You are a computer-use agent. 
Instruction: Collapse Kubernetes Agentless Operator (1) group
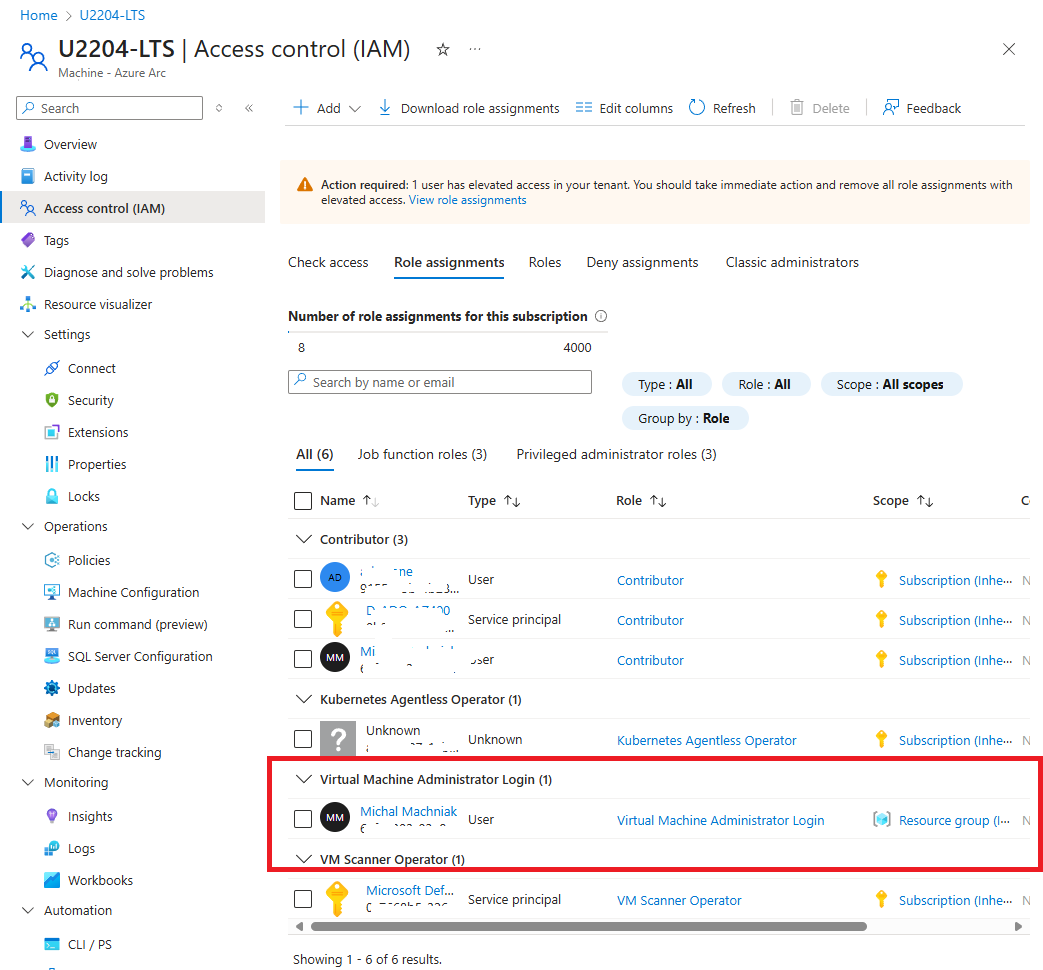click(303, 699)
